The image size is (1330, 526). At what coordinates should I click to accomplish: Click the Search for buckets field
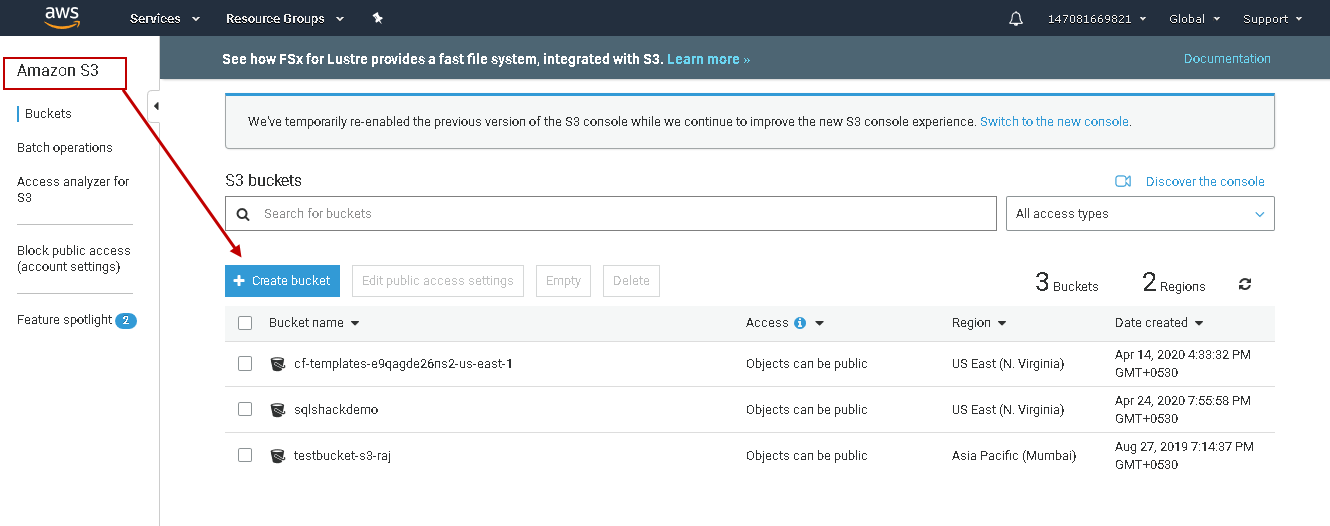(620, 213)
